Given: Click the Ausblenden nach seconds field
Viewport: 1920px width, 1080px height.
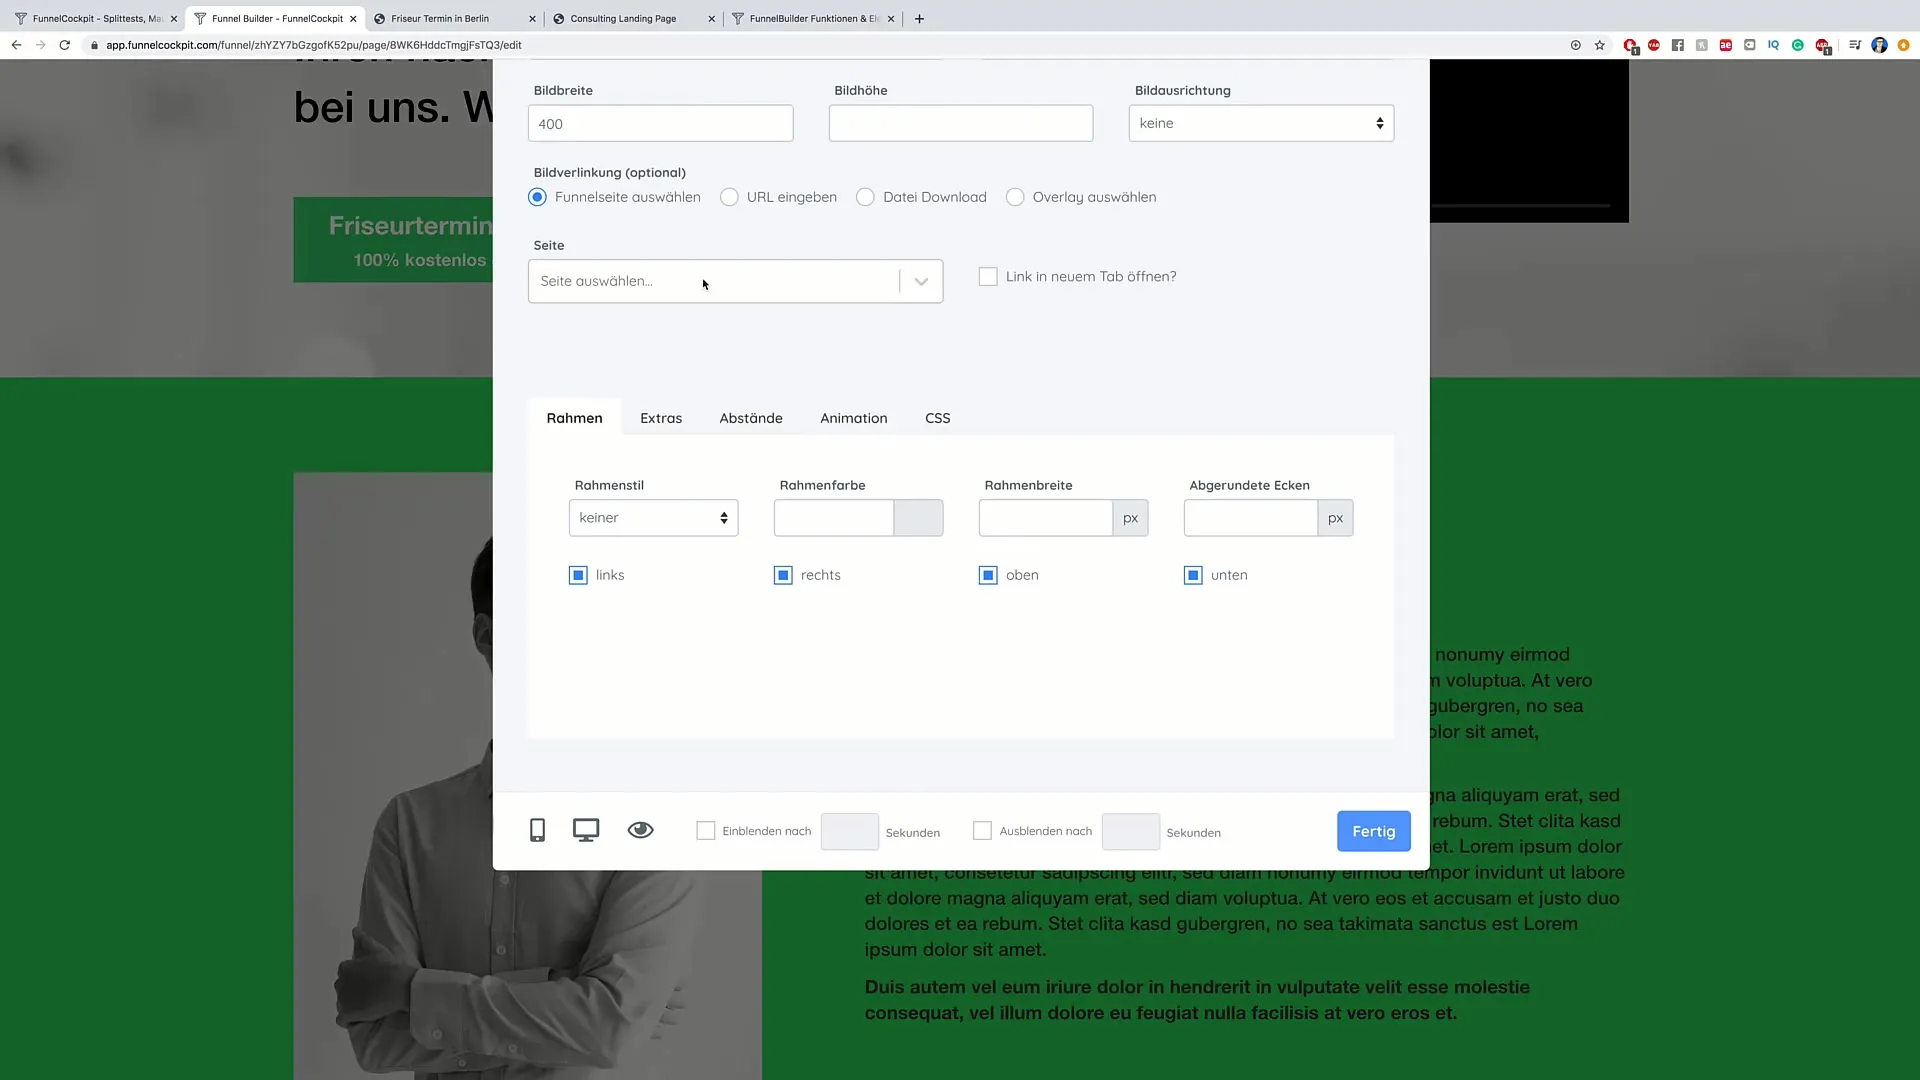Looking at the screenshot, I should pos(1131,831).
